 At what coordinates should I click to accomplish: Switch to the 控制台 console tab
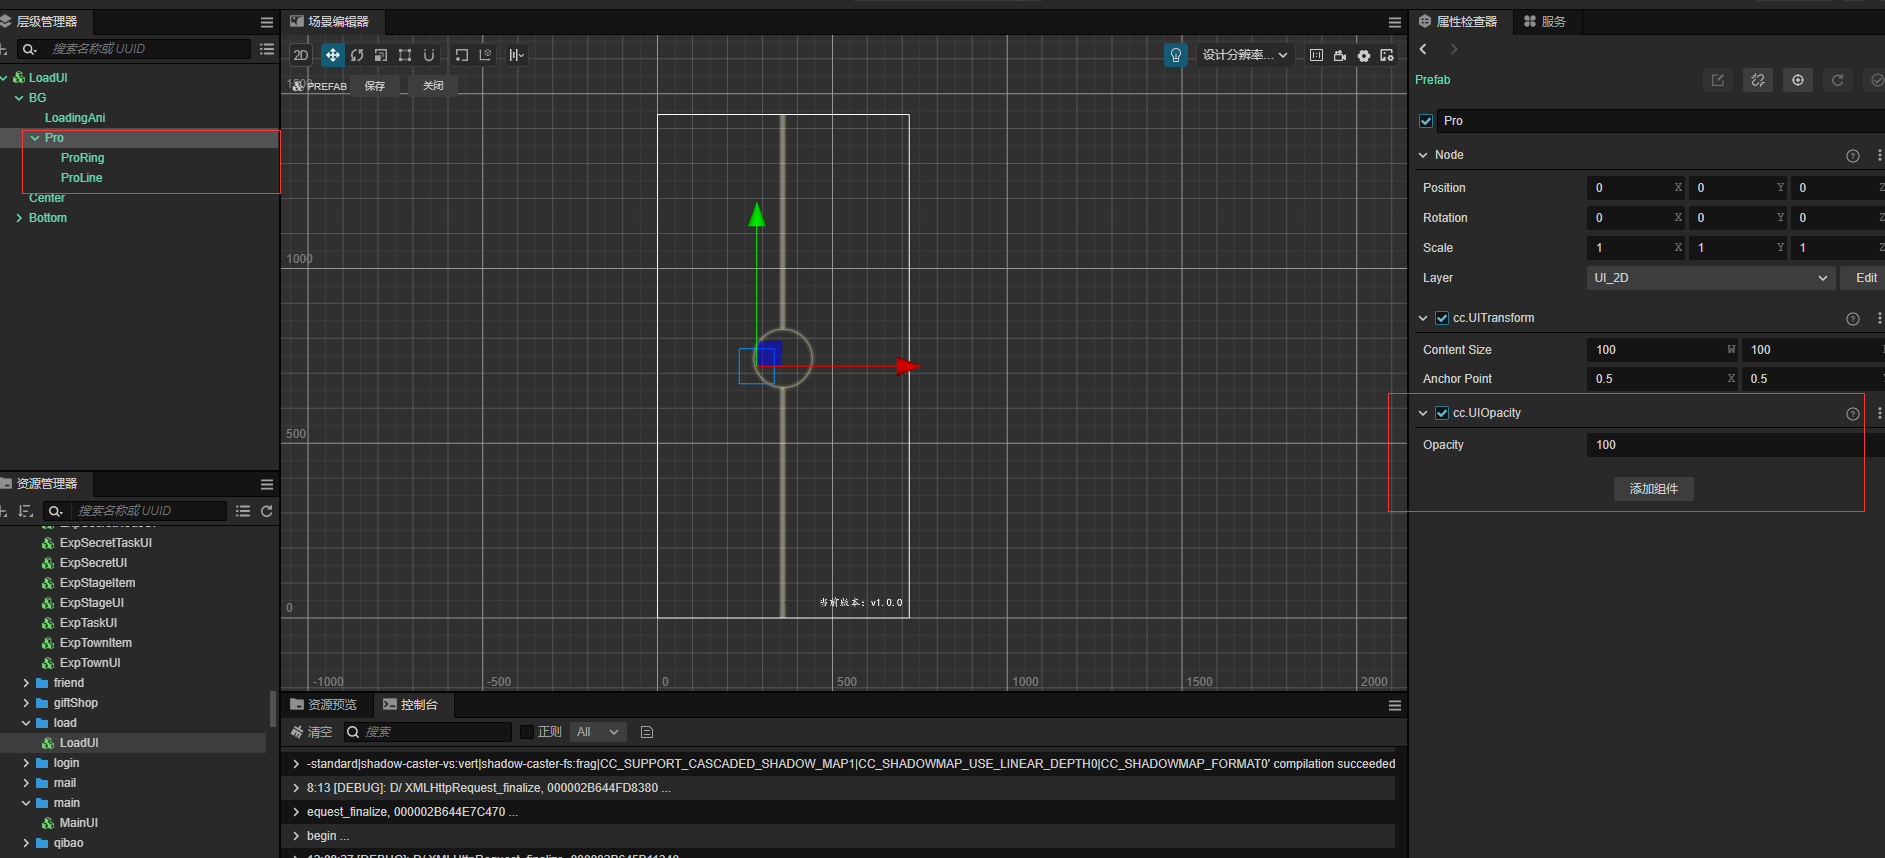(x=411, y=705)
